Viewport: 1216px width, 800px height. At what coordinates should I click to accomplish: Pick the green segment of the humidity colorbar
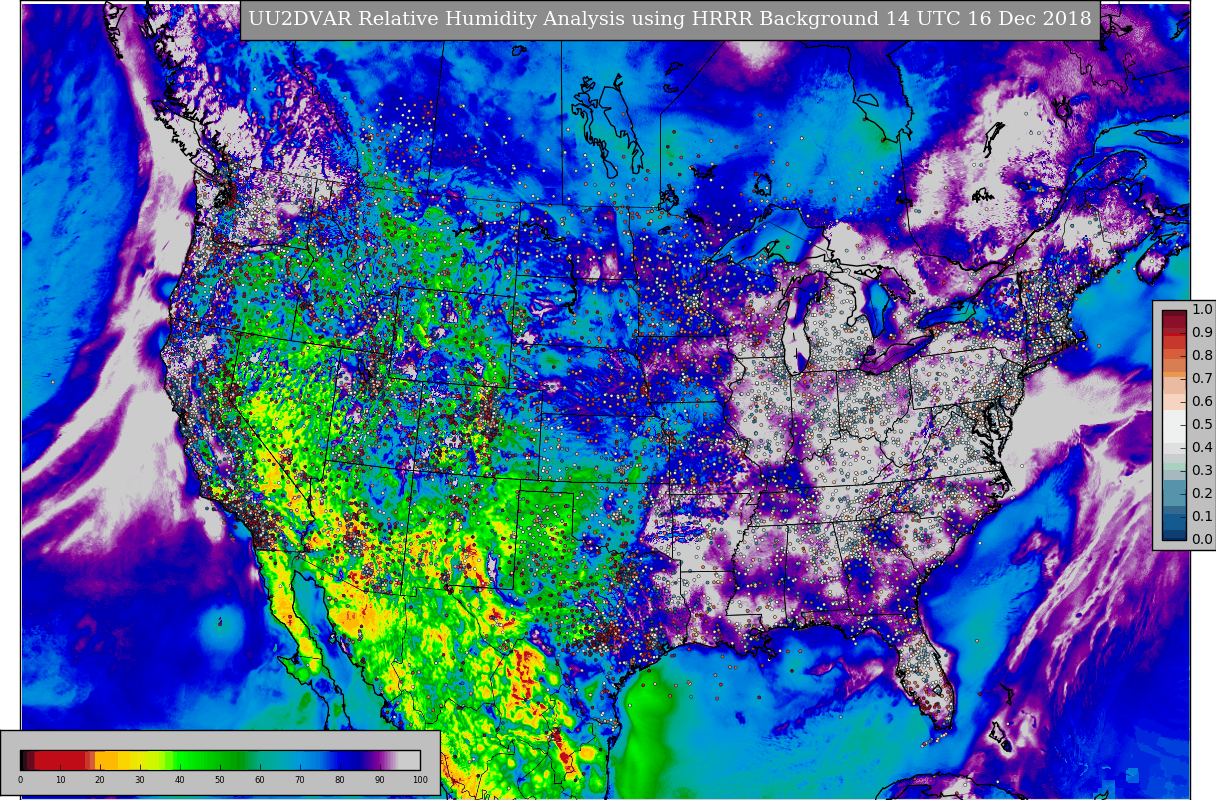pyautogui.click(x=210, y=760)
